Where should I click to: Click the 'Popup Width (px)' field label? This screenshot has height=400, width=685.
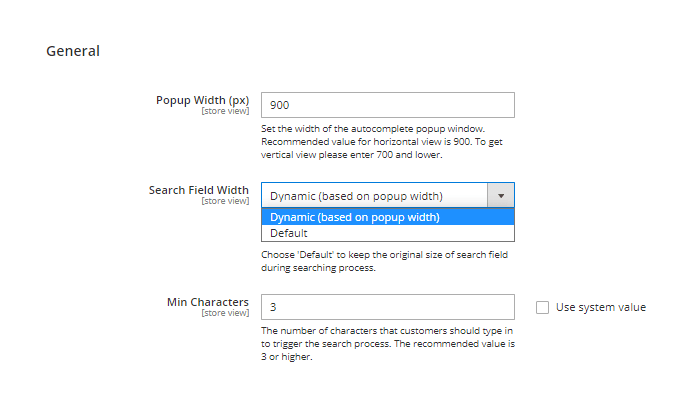[x=202, y=100]
